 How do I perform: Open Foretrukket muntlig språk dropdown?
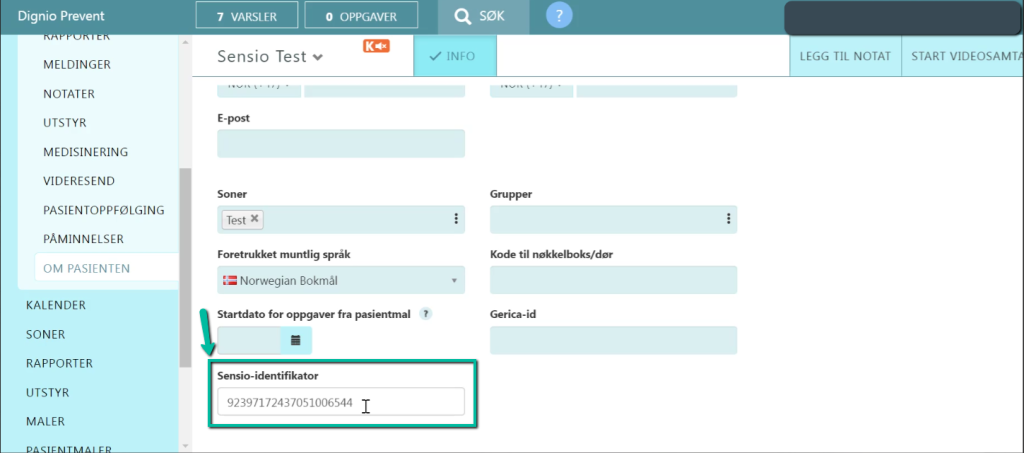(341, 281)
